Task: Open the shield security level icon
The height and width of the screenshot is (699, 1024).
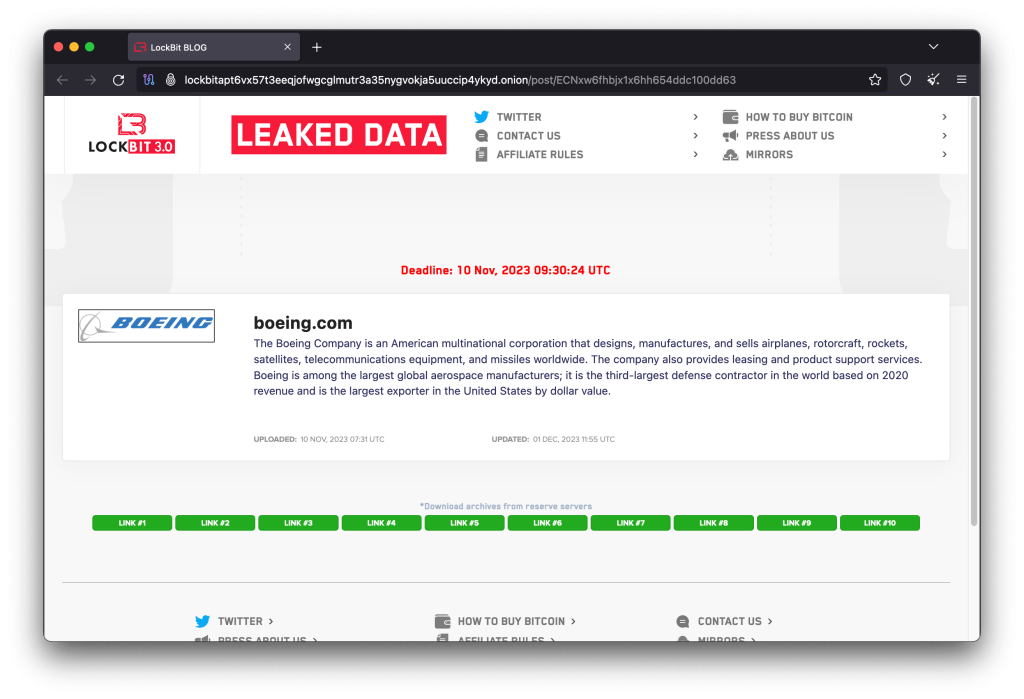Action: click(905, 80)
